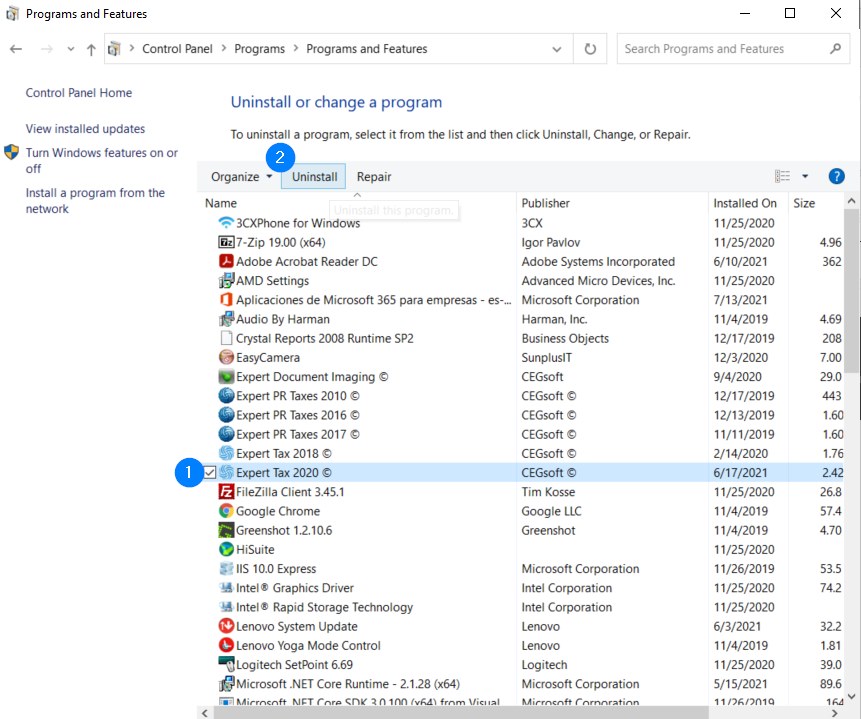Open the Organize dropdown menu
The width and height of the screenshot is (861, 719).
pyautogui.click(x=242, y=177)
